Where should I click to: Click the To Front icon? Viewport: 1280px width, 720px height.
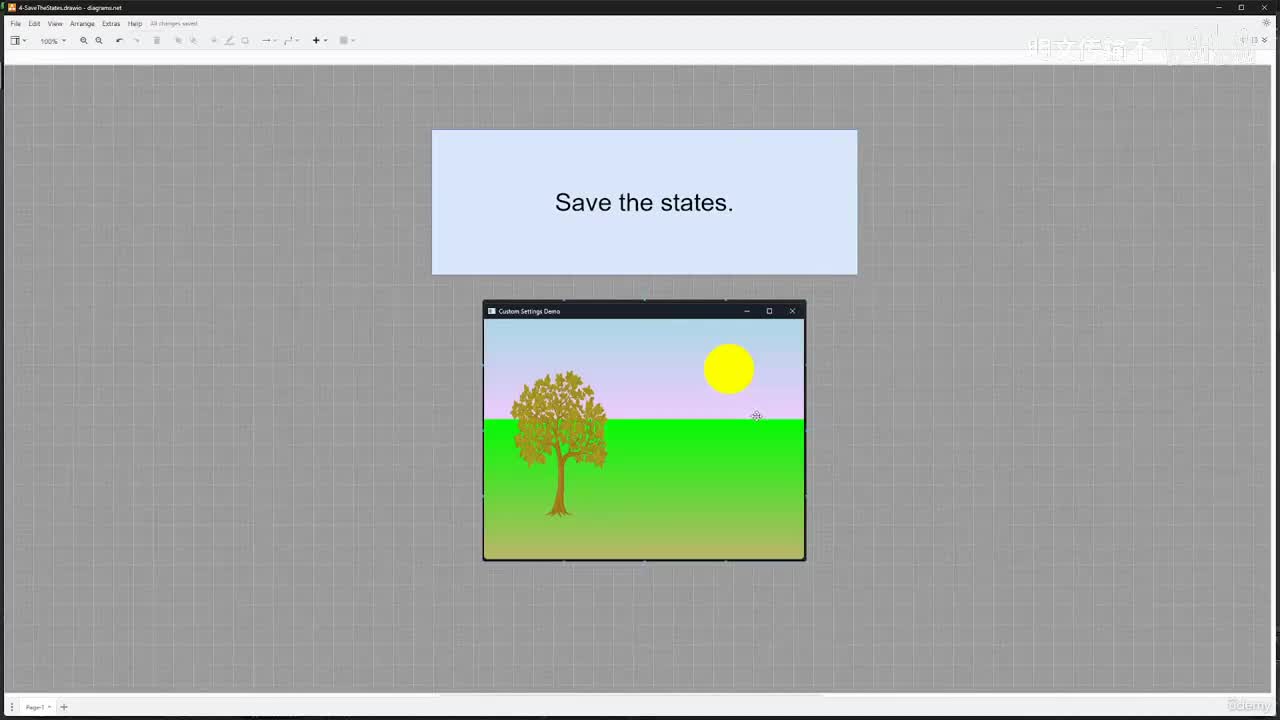[179, 41]
